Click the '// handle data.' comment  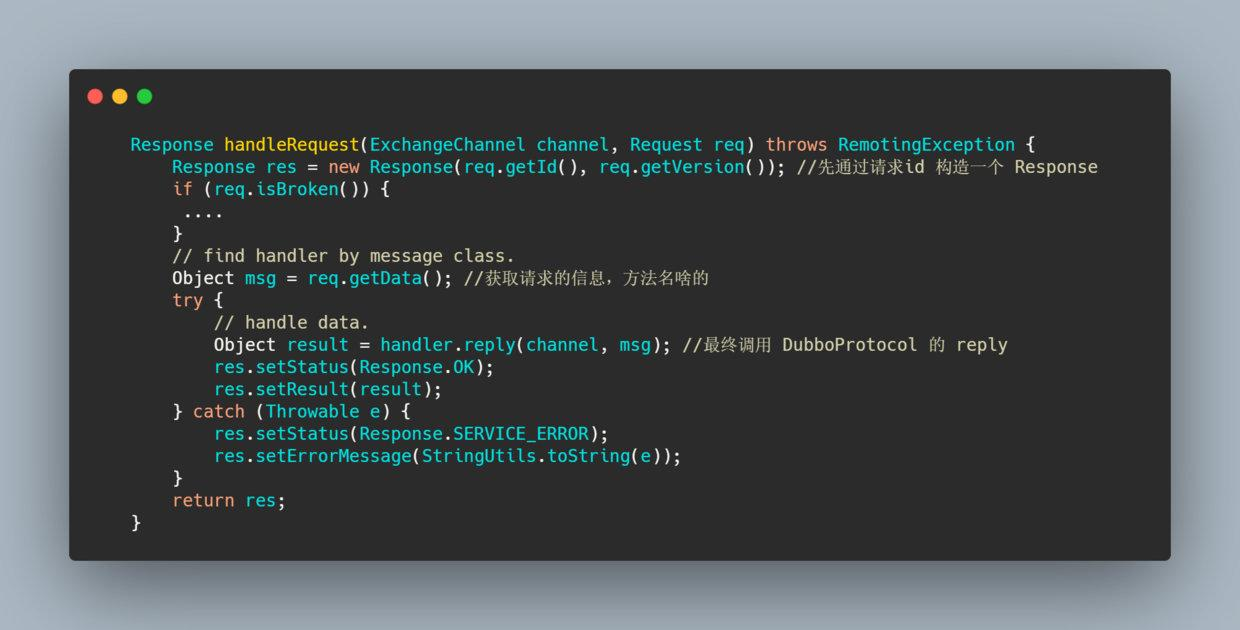tap(291, 322)
